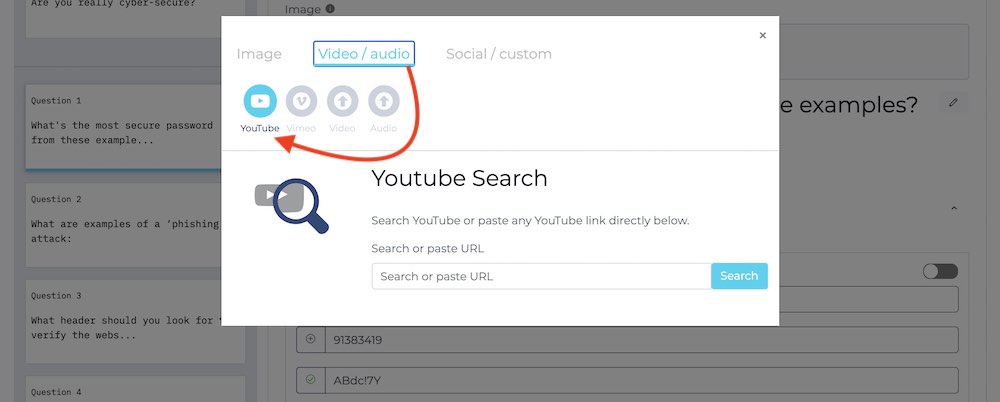Open Question 2 in the sidebar
The width and height of the screenshot is (1000, 402).
[x=135, y=225]
